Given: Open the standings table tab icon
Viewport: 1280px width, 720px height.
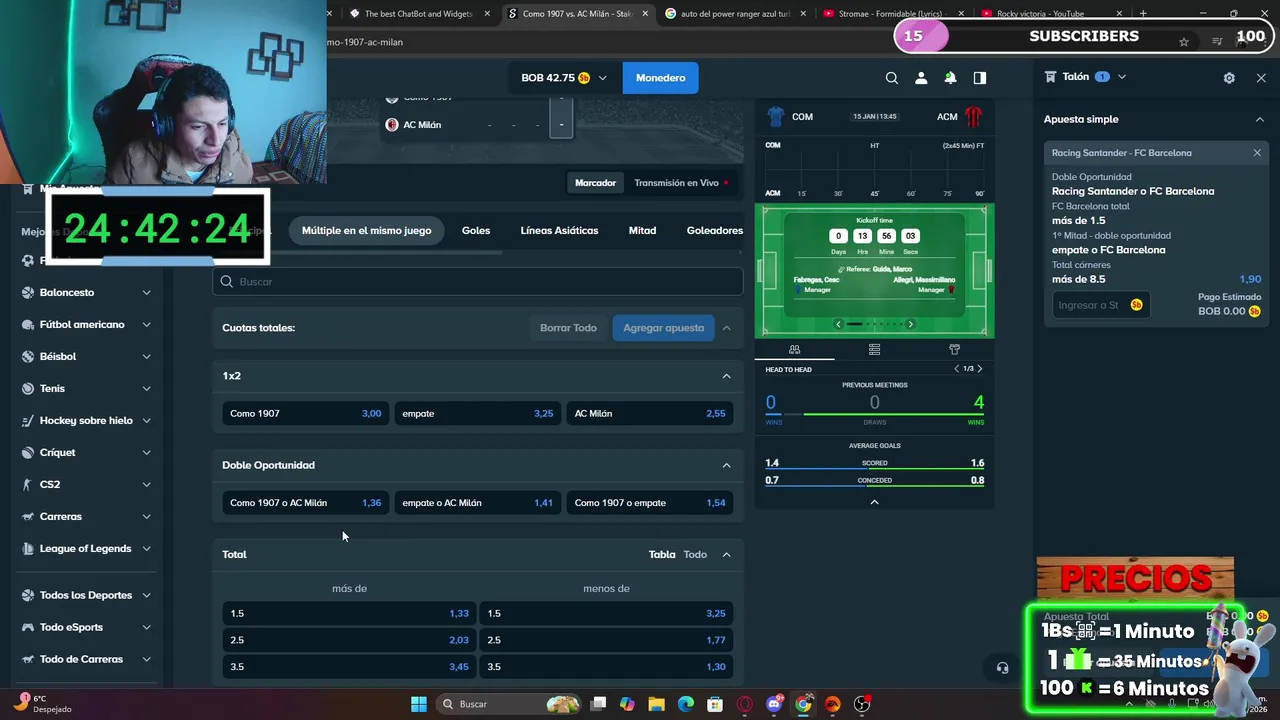Looking at the screenshot, I should [874, 349].
